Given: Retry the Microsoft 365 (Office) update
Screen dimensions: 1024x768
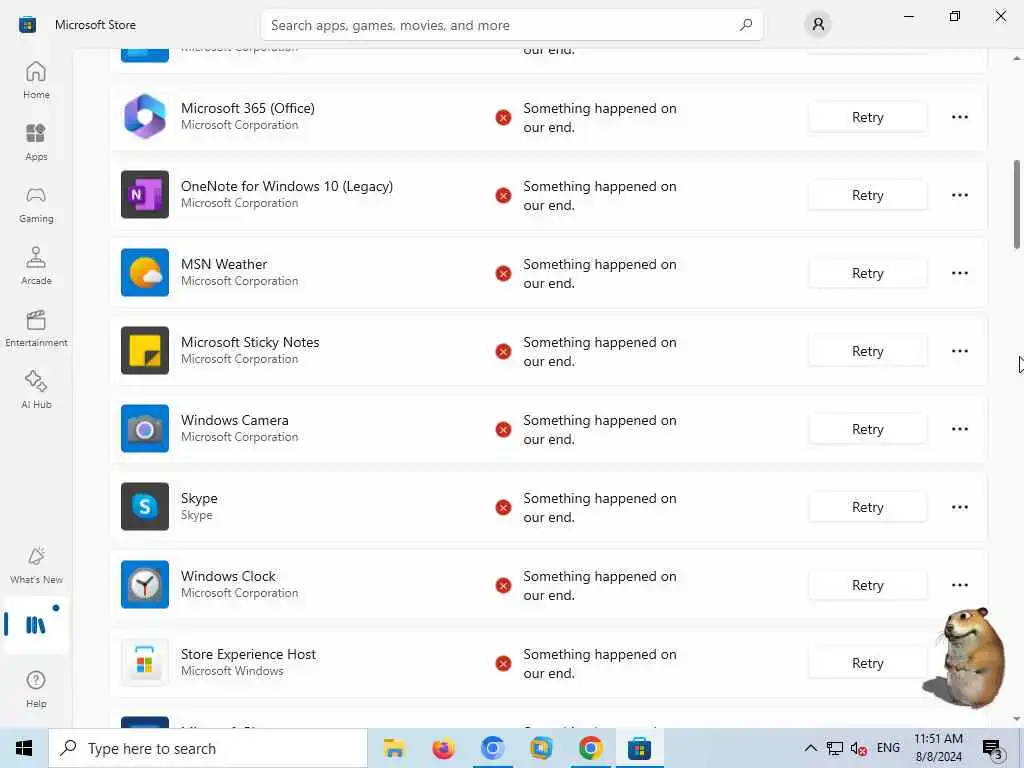Looking at the screenshot, I should pyautogui.click(x=867, y=117).
